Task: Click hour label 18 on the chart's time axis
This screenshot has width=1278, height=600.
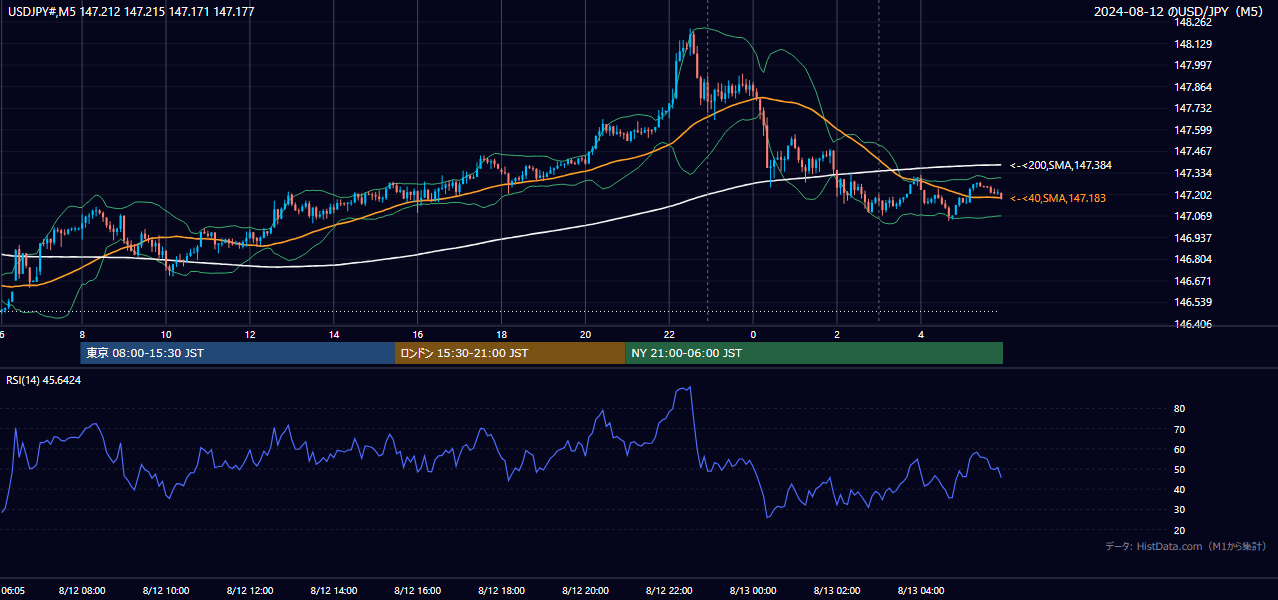Action: 502,334
